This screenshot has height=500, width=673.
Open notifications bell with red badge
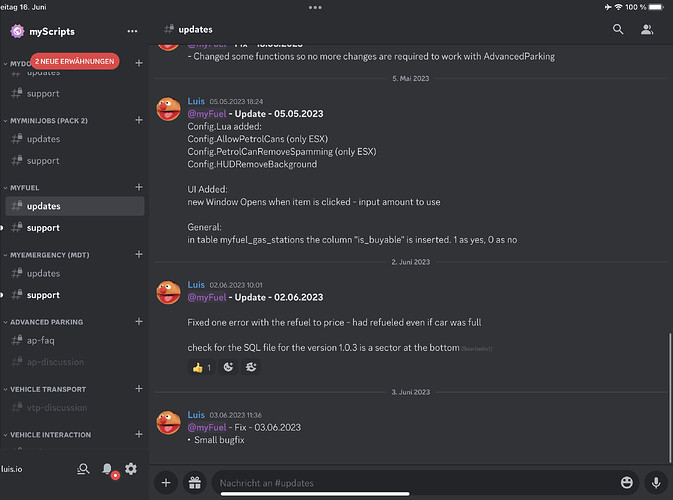pyautogui.click(x=107, y=468)
